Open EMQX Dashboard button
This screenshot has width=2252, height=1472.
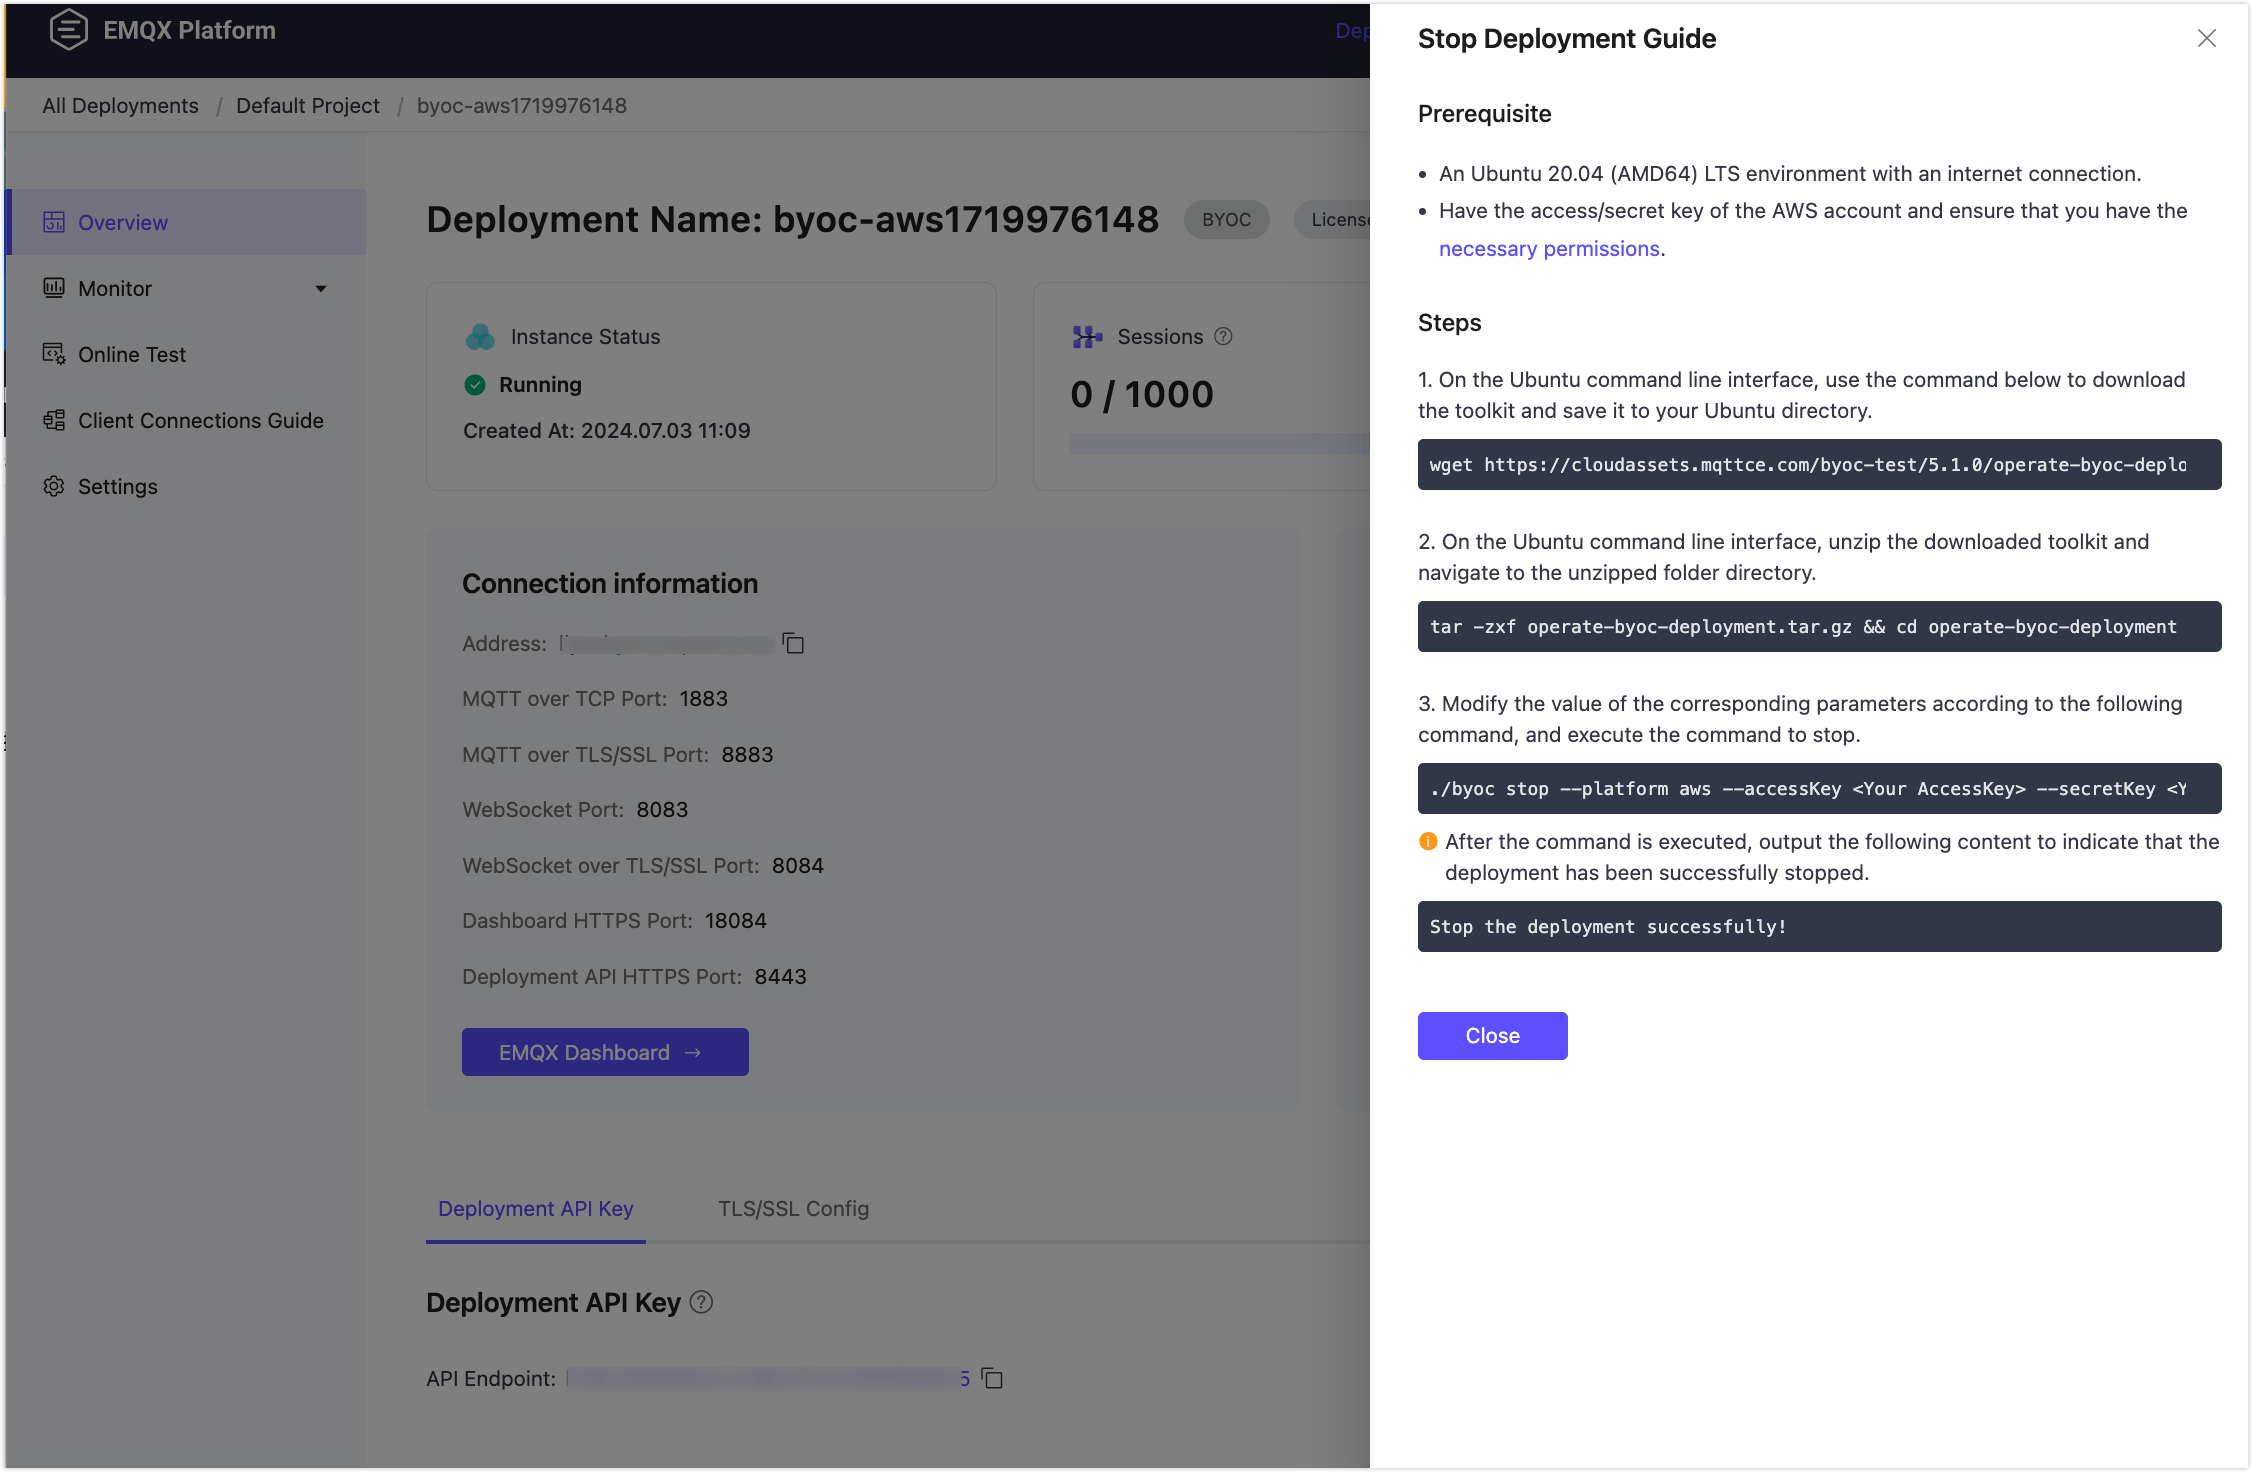(x=604, y=1052)
